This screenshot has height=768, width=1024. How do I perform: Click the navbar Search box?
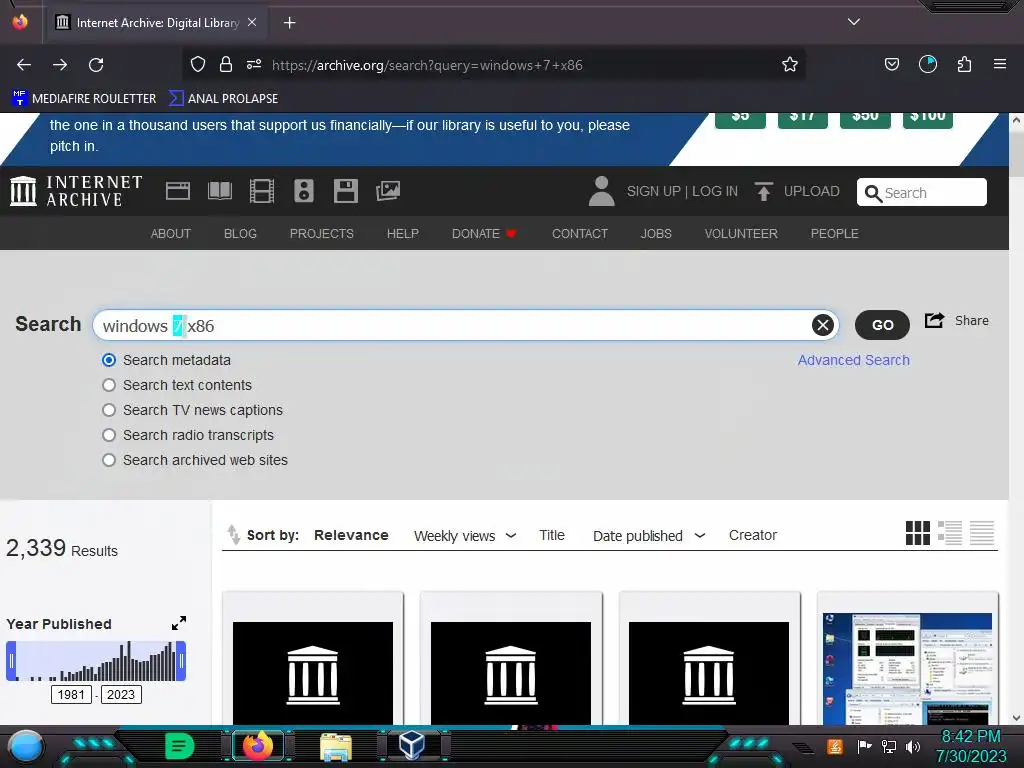tap(921, 192)
